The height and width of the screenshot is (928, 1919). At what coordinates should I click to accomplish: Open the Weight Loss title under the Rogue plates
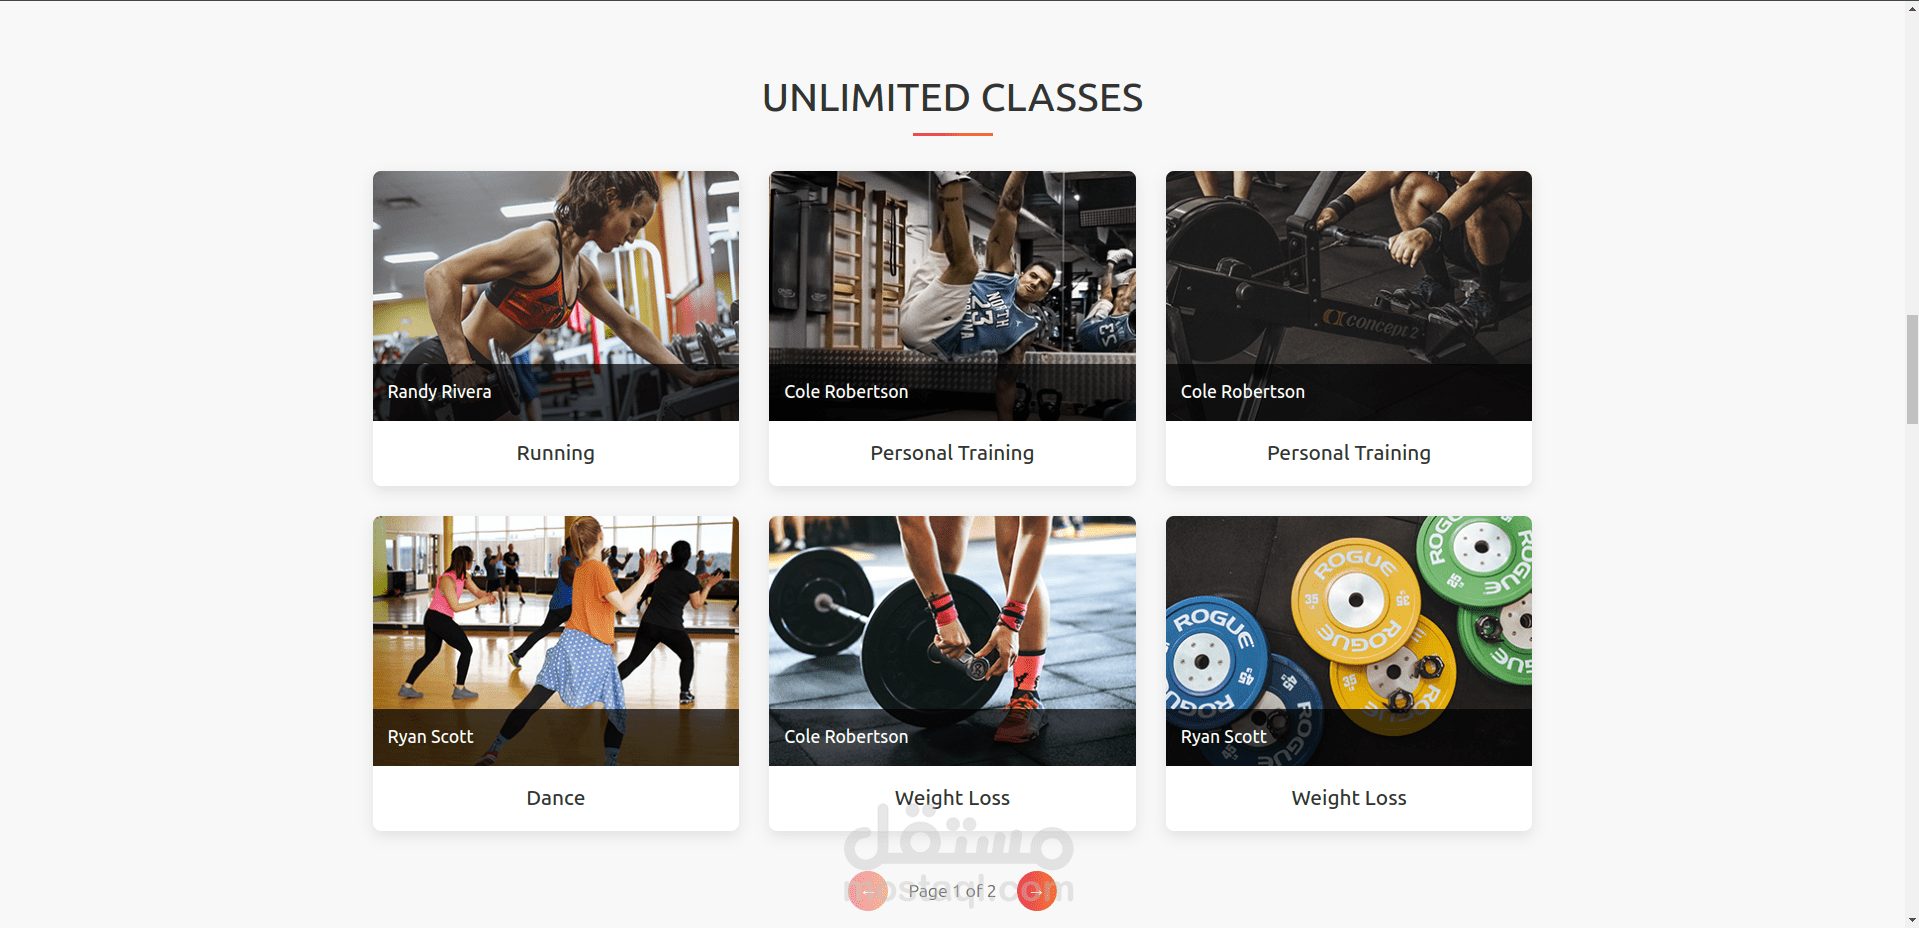click(1349, 798)
